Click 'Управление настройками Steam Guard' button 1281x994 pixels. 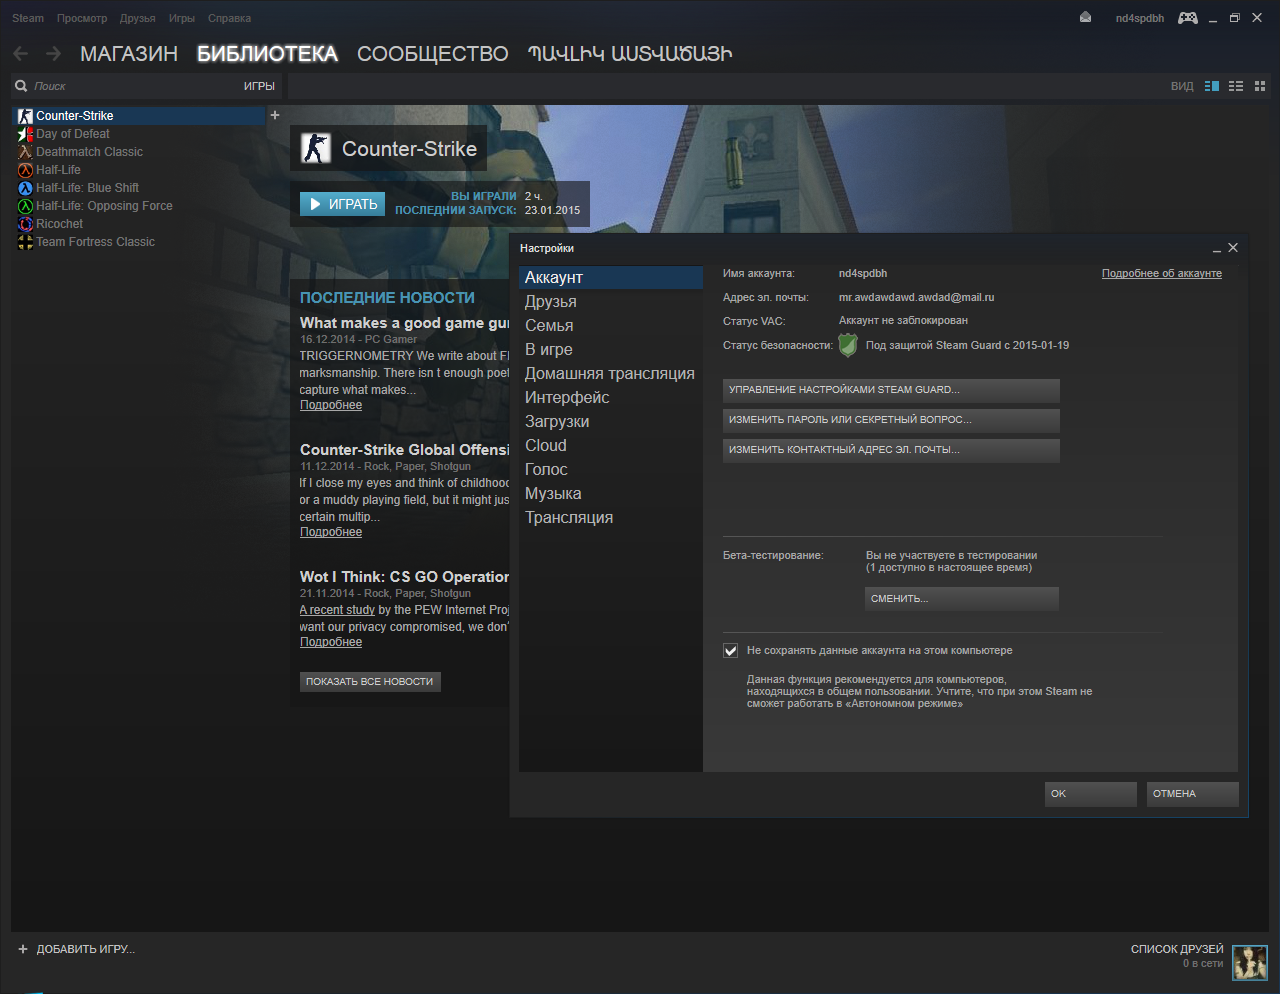[x=891, y=390]
